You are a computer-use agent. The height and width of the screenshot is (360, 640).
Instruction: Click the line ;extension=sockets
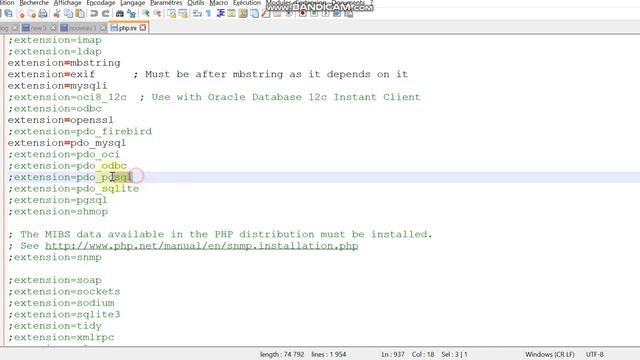(64, 291)
